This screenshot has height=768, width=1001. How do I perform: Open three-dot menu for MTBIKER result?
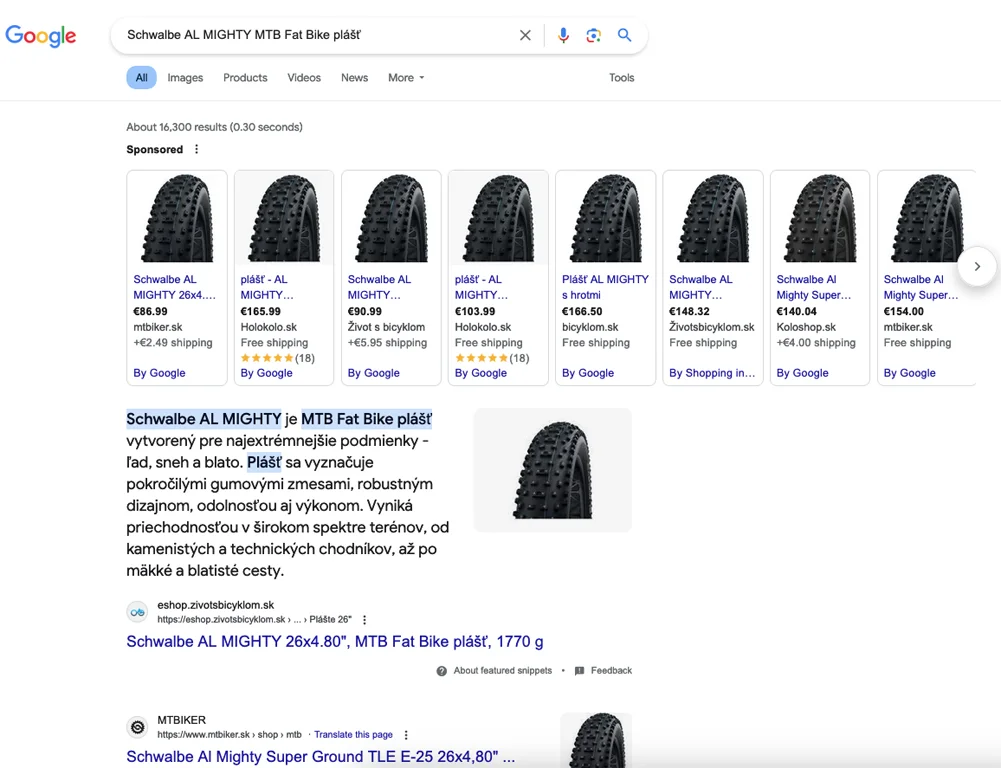[406, 735]
